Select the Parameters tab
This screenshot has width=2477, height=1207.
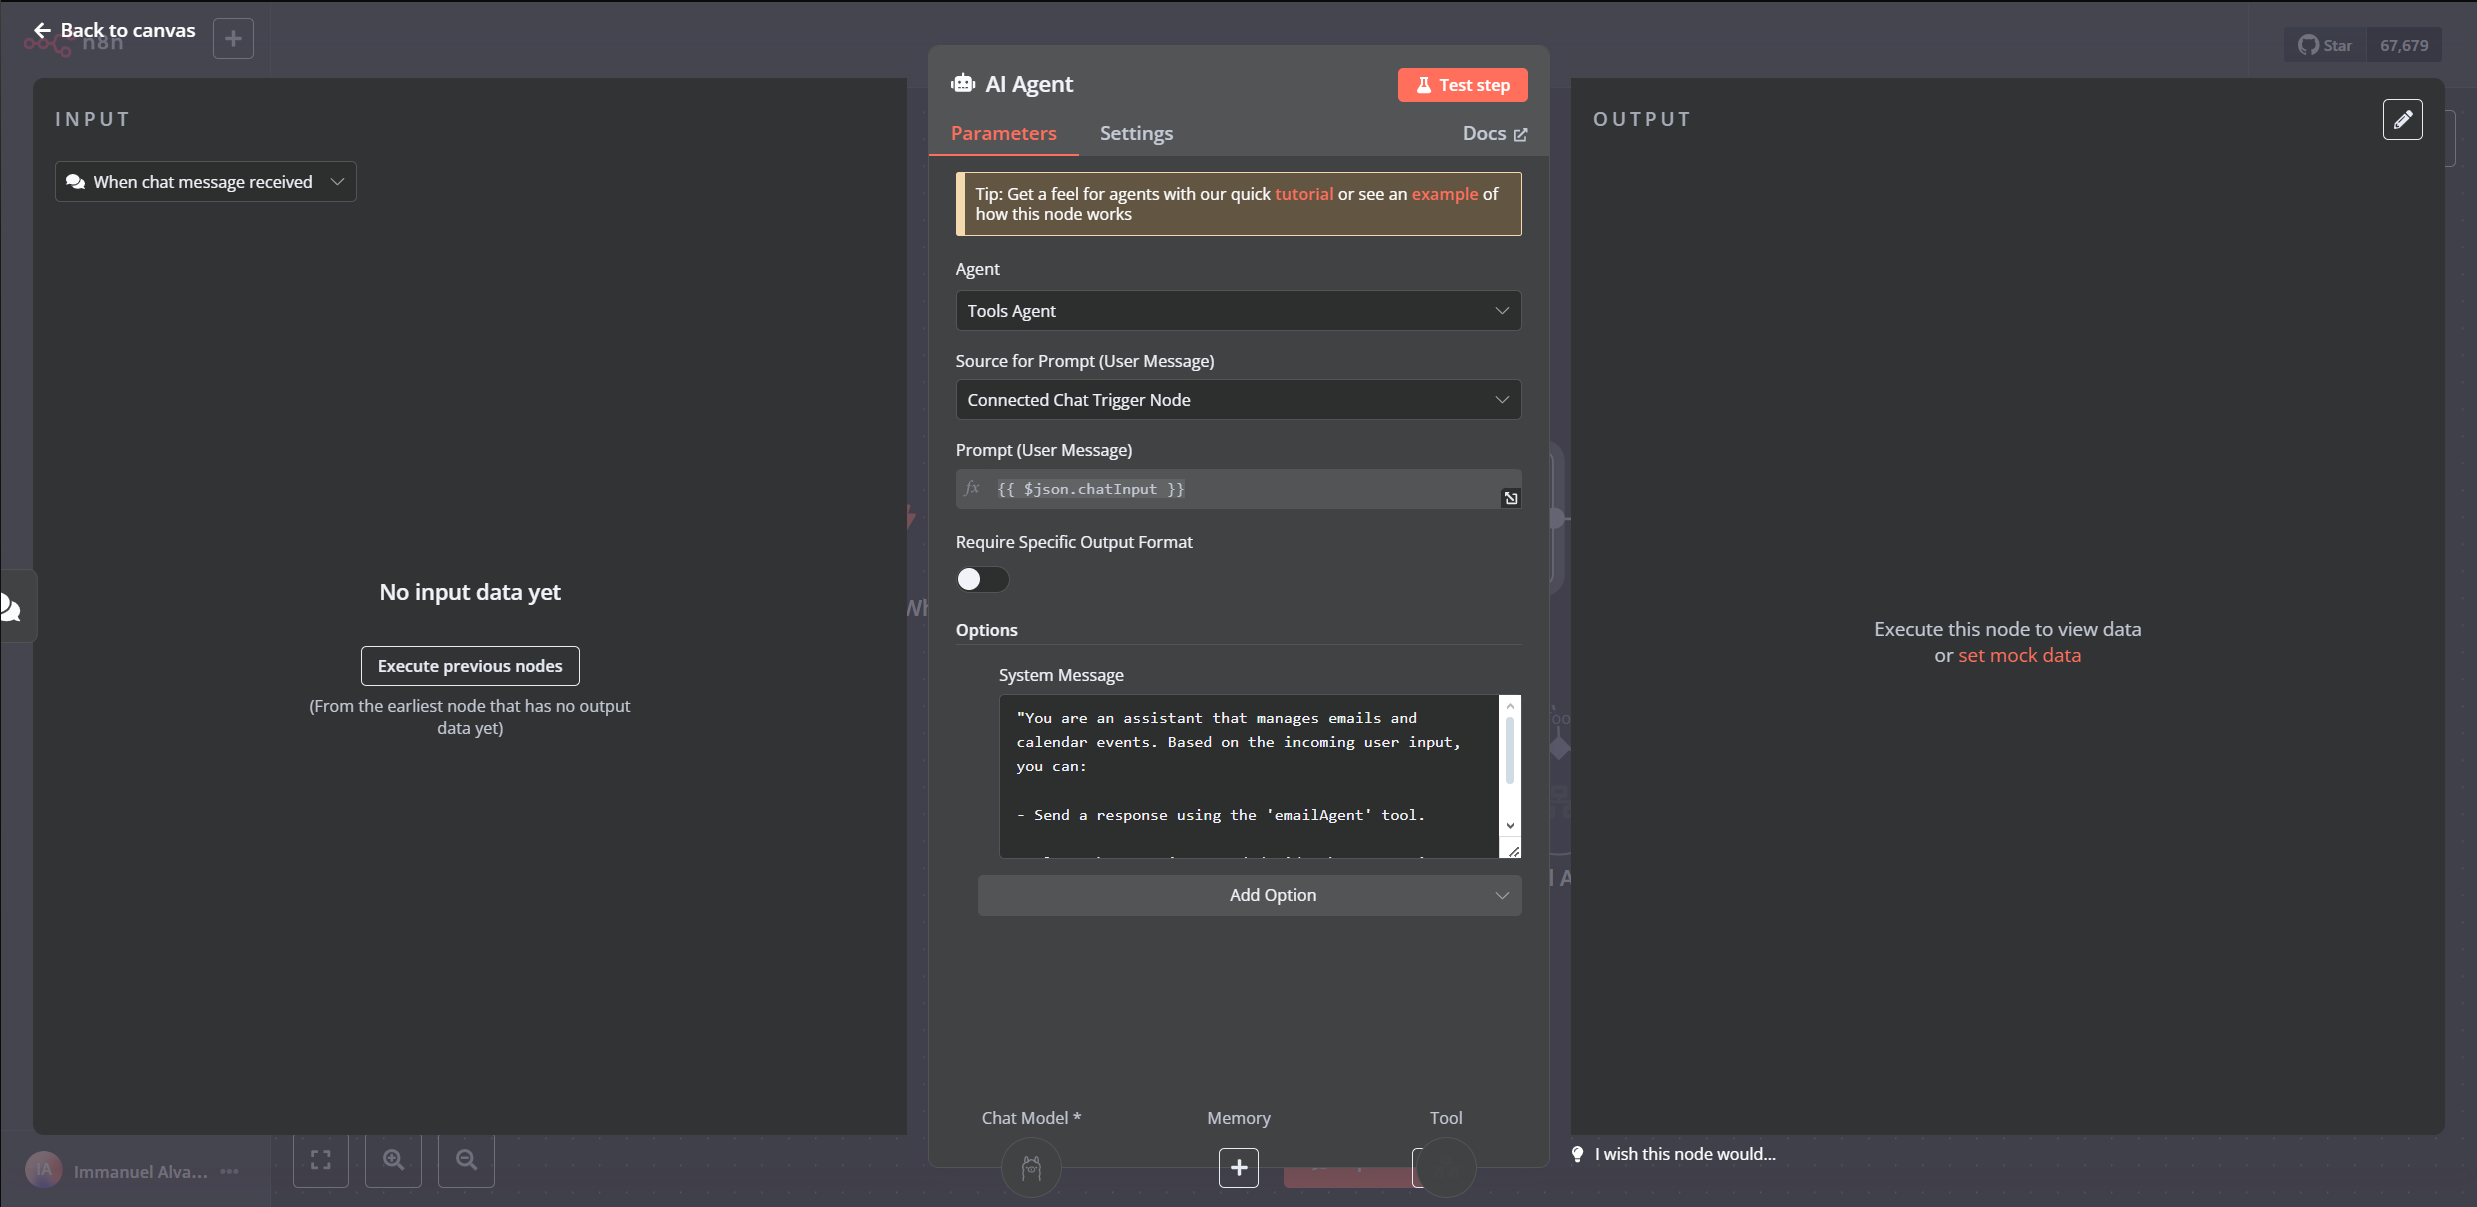1003,134
